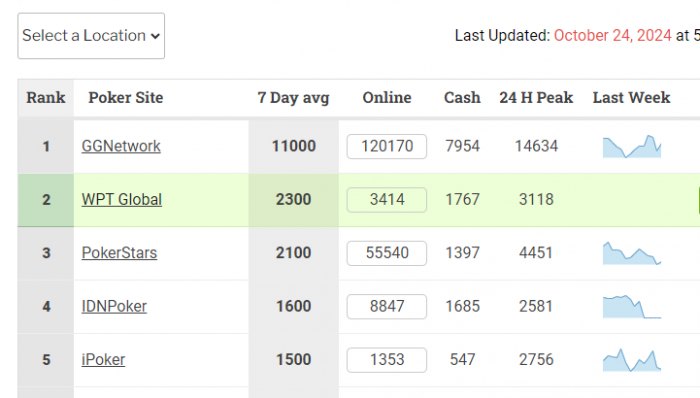Click the WPT Global online count 3414 box
Image resolution: width=700 pixels, height=398 pixels.
pyautogui.click(x=387, y=199)
